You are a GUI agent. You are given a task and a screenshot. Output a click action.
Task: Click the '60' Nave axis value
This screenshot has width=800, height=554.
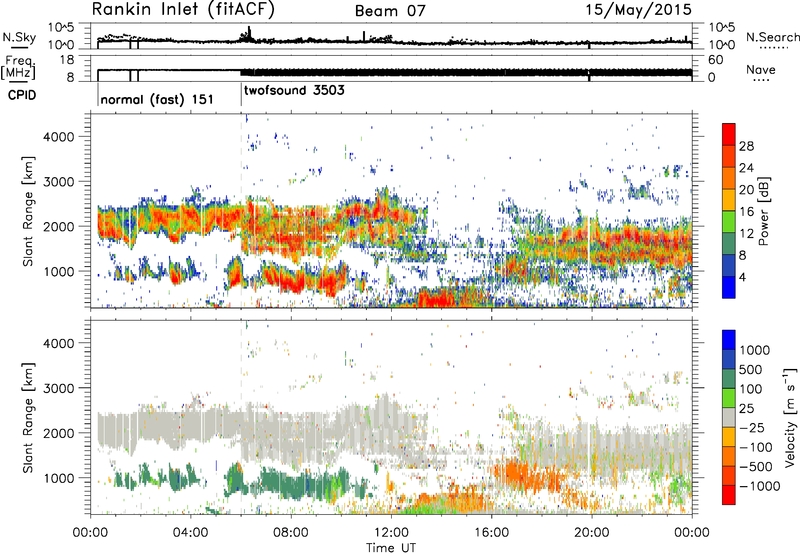pyautogui.click(x=715, y=60)
